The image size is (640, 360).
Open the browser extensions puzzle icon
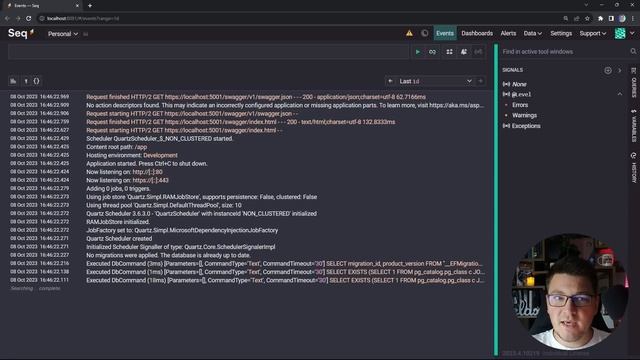pyautogui.click(x=600, y=18)
